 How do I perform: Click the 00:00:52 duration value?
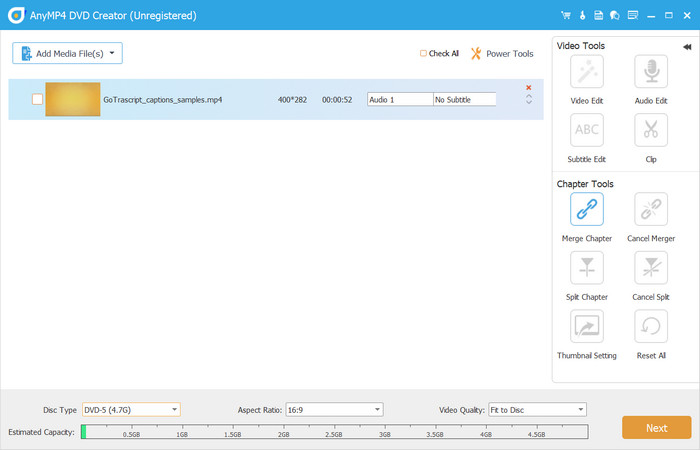[x=337, y=100]
